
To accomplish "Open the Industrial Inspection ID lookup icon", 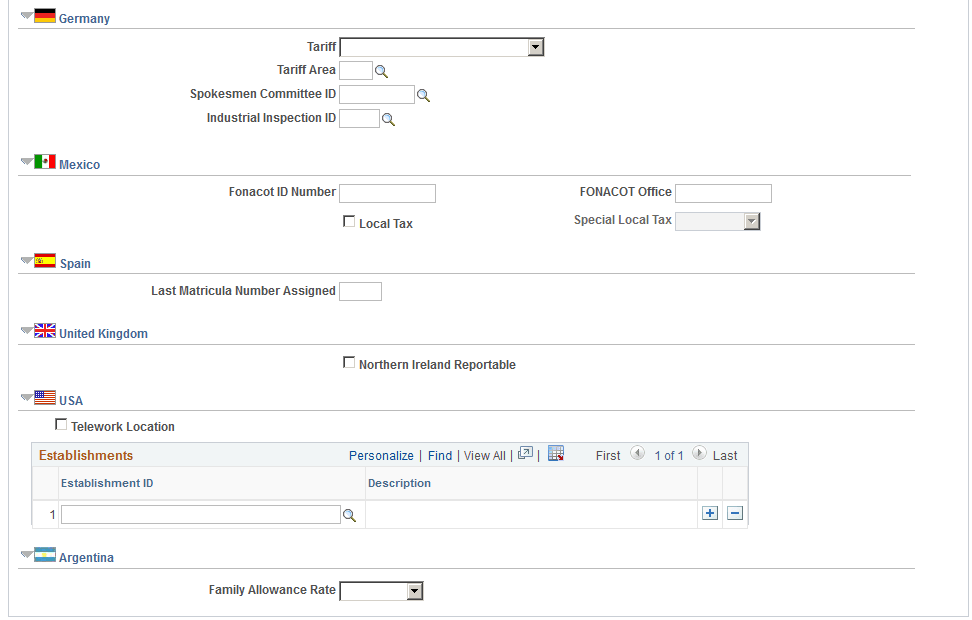I will pos(388,118).
